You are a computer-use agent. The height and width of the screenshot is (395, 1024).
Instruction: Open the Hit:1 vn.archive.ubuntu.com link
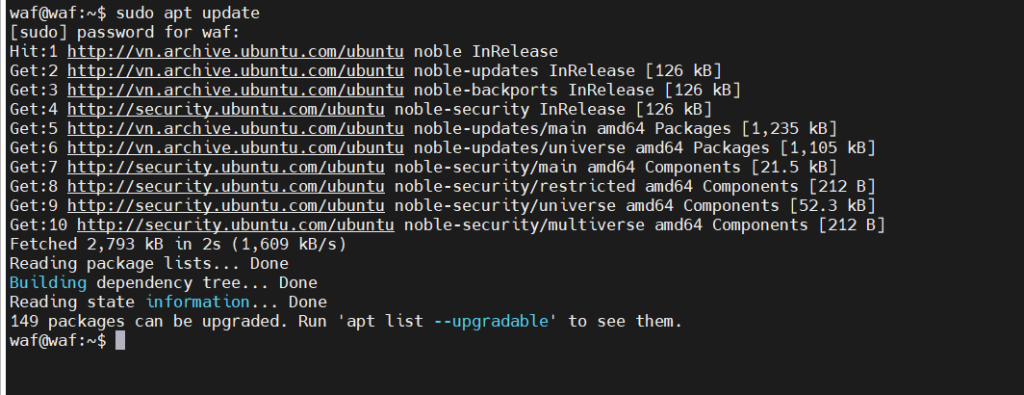pos(235,52)
